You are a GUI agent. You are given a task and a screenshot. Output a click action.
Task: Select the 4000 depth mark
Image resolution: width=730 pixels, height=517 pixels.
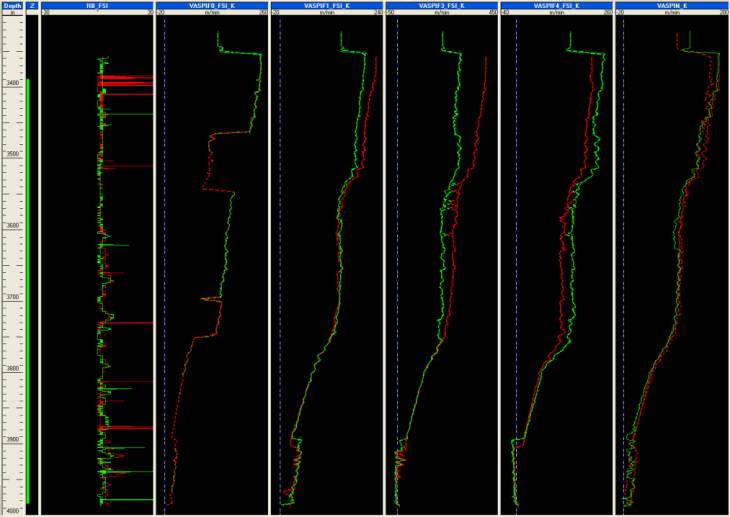(13, 511)
